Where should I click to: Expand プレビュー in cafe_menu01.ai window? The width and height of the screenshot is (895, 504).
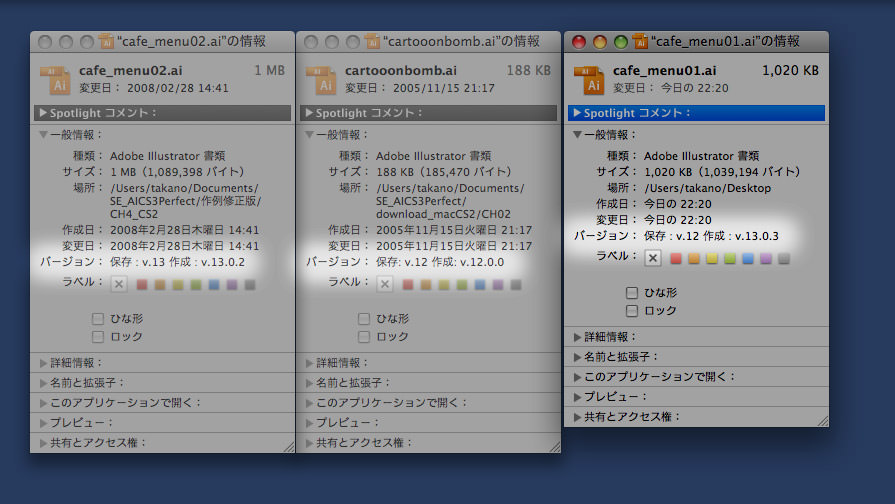(x=577, y=397)
